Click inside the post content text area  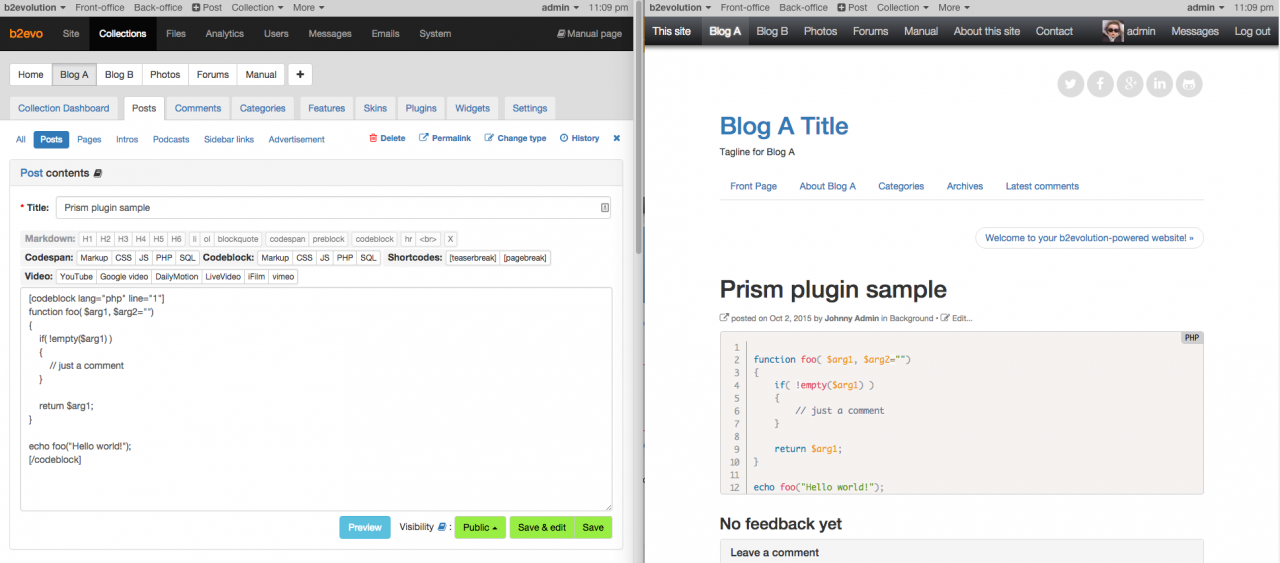(316, 399)
